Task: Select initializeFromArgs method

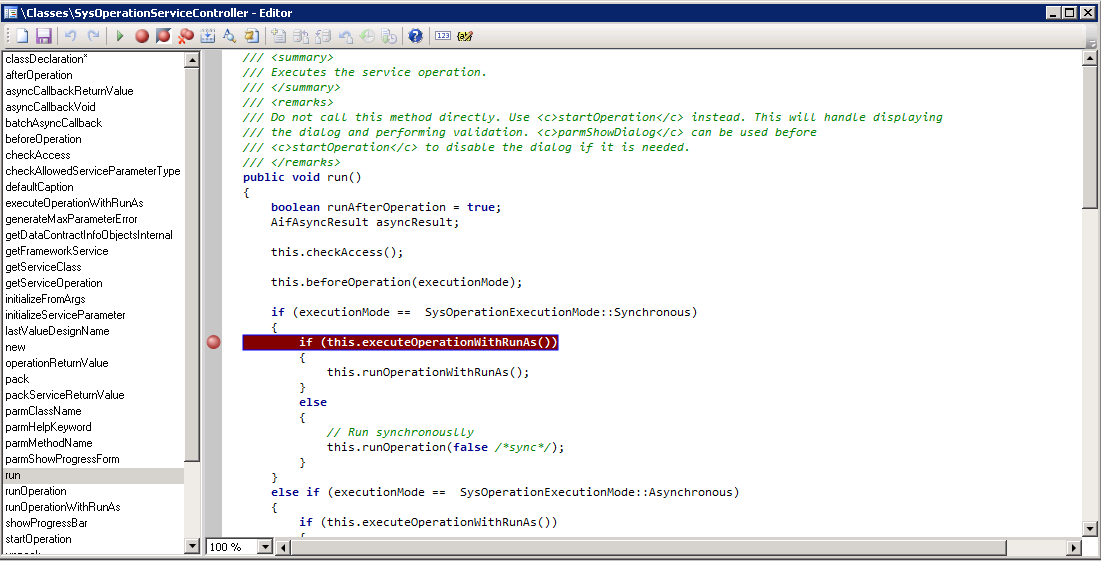Action: pos(46,299)
